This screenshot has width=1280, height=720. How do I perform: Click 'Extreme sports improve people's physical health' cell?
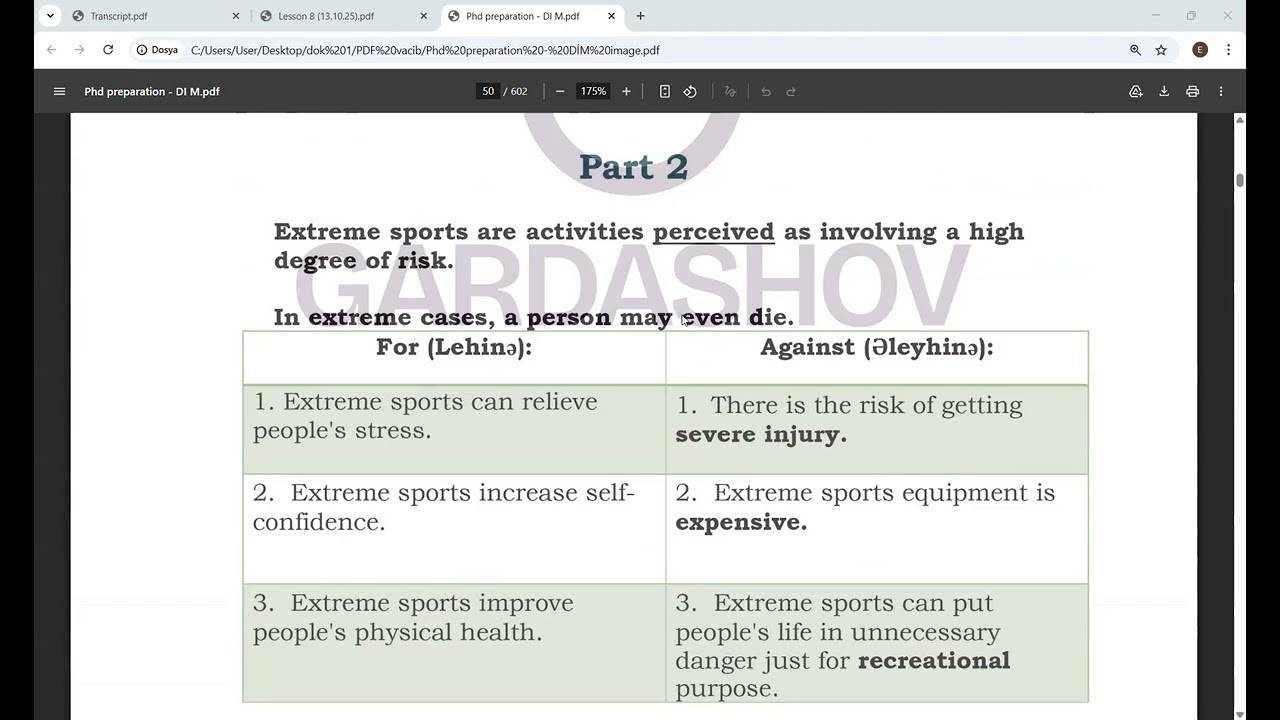pos(454,643)
